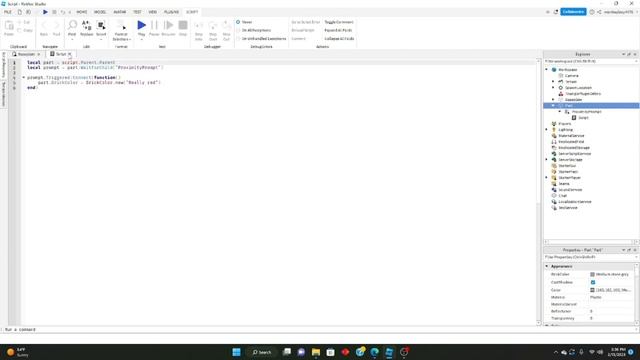Select StarterGui in Explorer
This screenshot has height=360, width=640.
[x=567, y=166]
